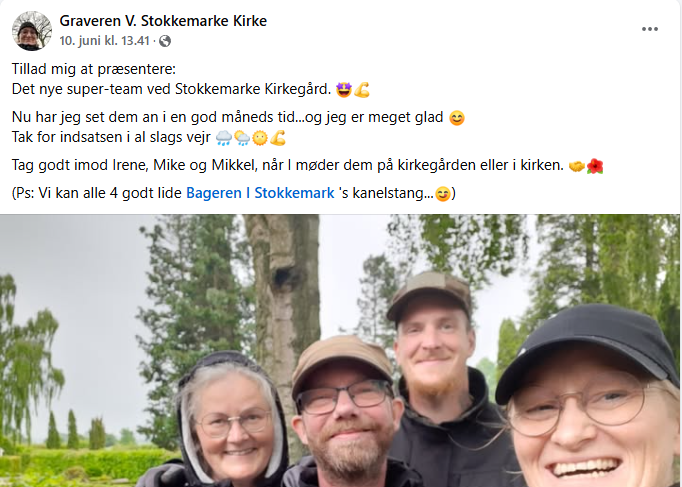Click the rain cloud emoji
Image resolution: width=682 pixels, height=487 pixels.
click(224, 138)
